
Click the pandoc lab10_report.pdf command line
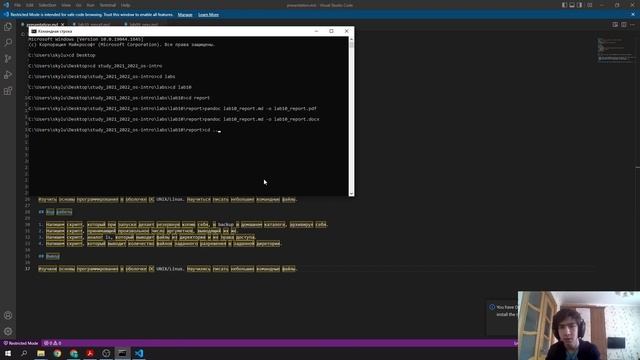pyautogui.click(x=172, y=109)
